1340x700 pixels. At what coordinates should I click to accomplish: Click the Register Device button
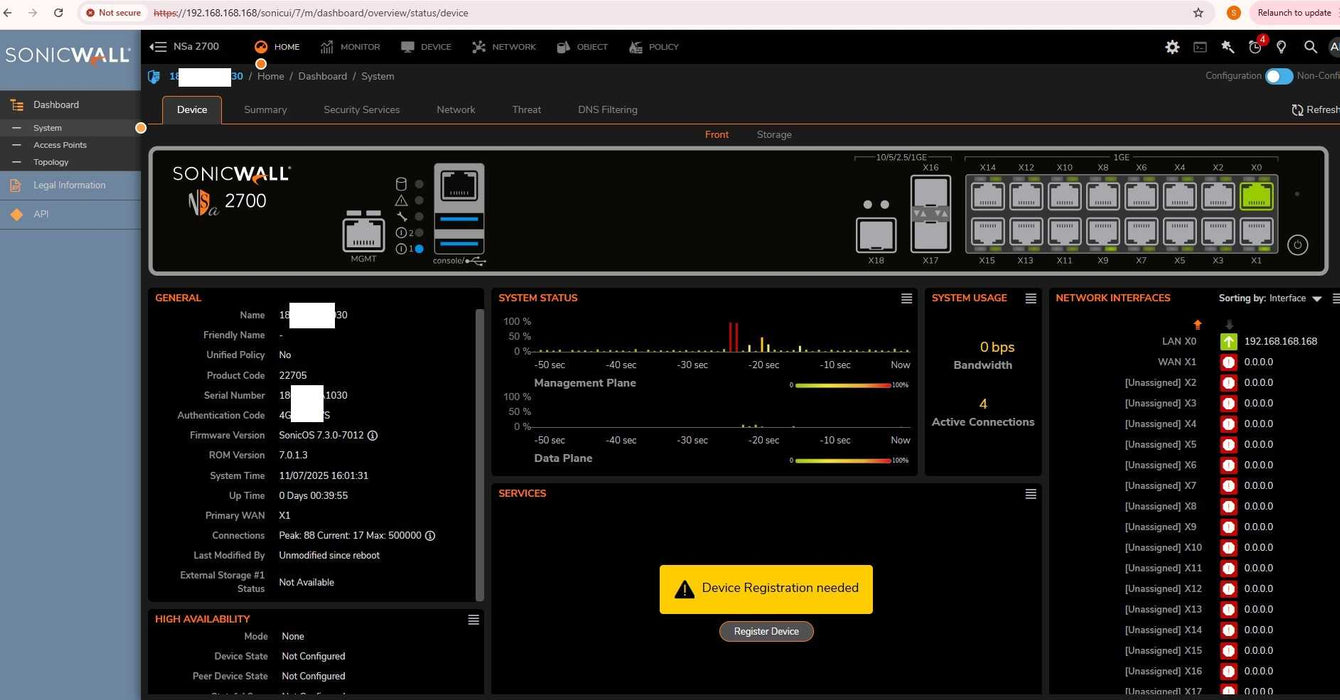click(x=766, y=632)
